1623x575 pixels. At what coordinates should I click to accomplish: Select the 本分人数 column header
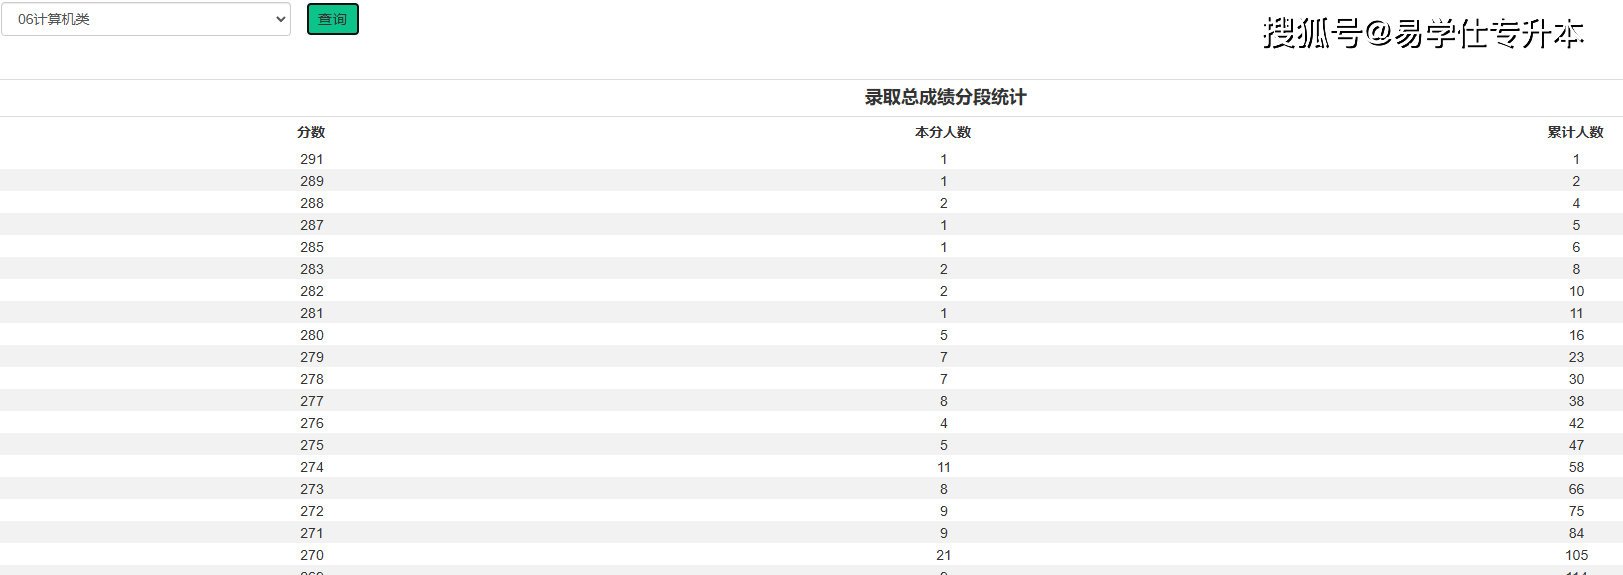click(x=943, y=132)
